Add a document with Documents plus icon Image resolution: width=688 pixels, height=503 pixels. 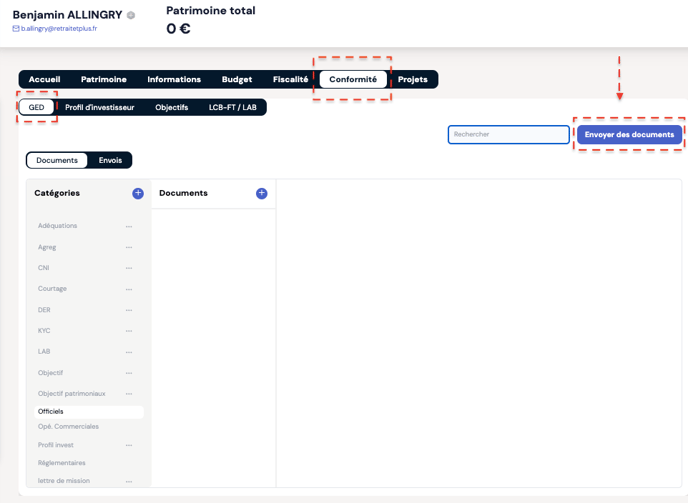[x=262, y=193]
